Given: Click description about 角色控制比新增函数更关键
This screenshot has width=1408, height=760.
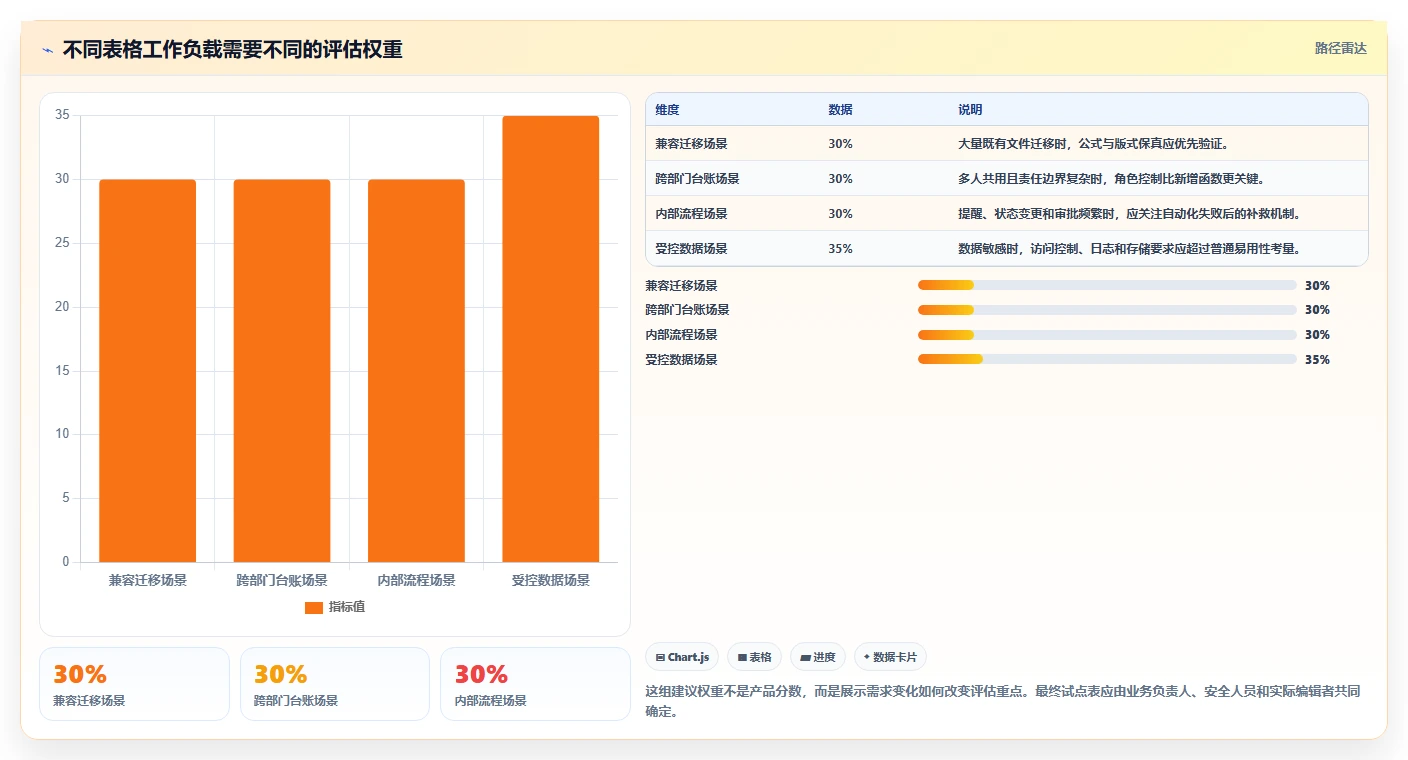Looking at the screenshot, I should click(x=1111, y=179).
